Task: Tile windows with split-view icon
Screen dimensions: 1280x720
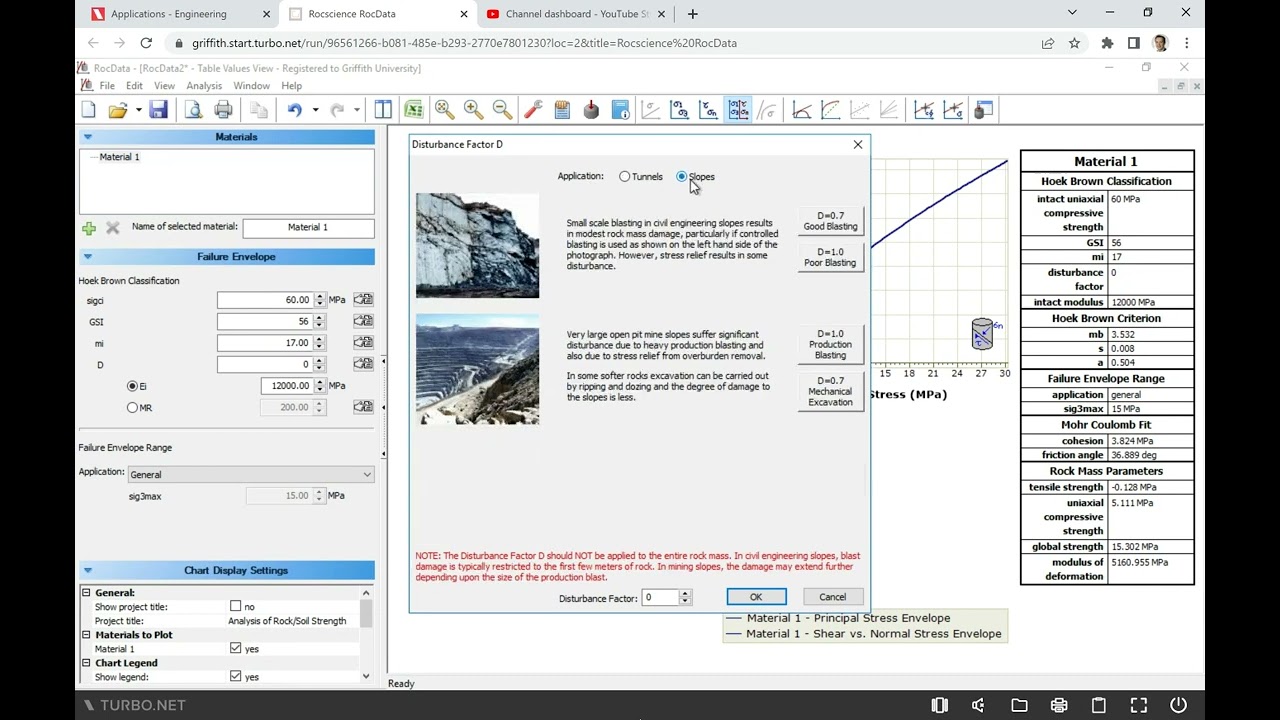Action: point(383,110)
